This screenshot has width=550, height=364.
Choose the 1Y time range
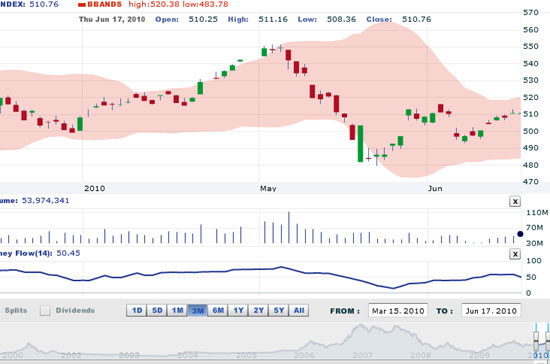click(x=239, y=310)
